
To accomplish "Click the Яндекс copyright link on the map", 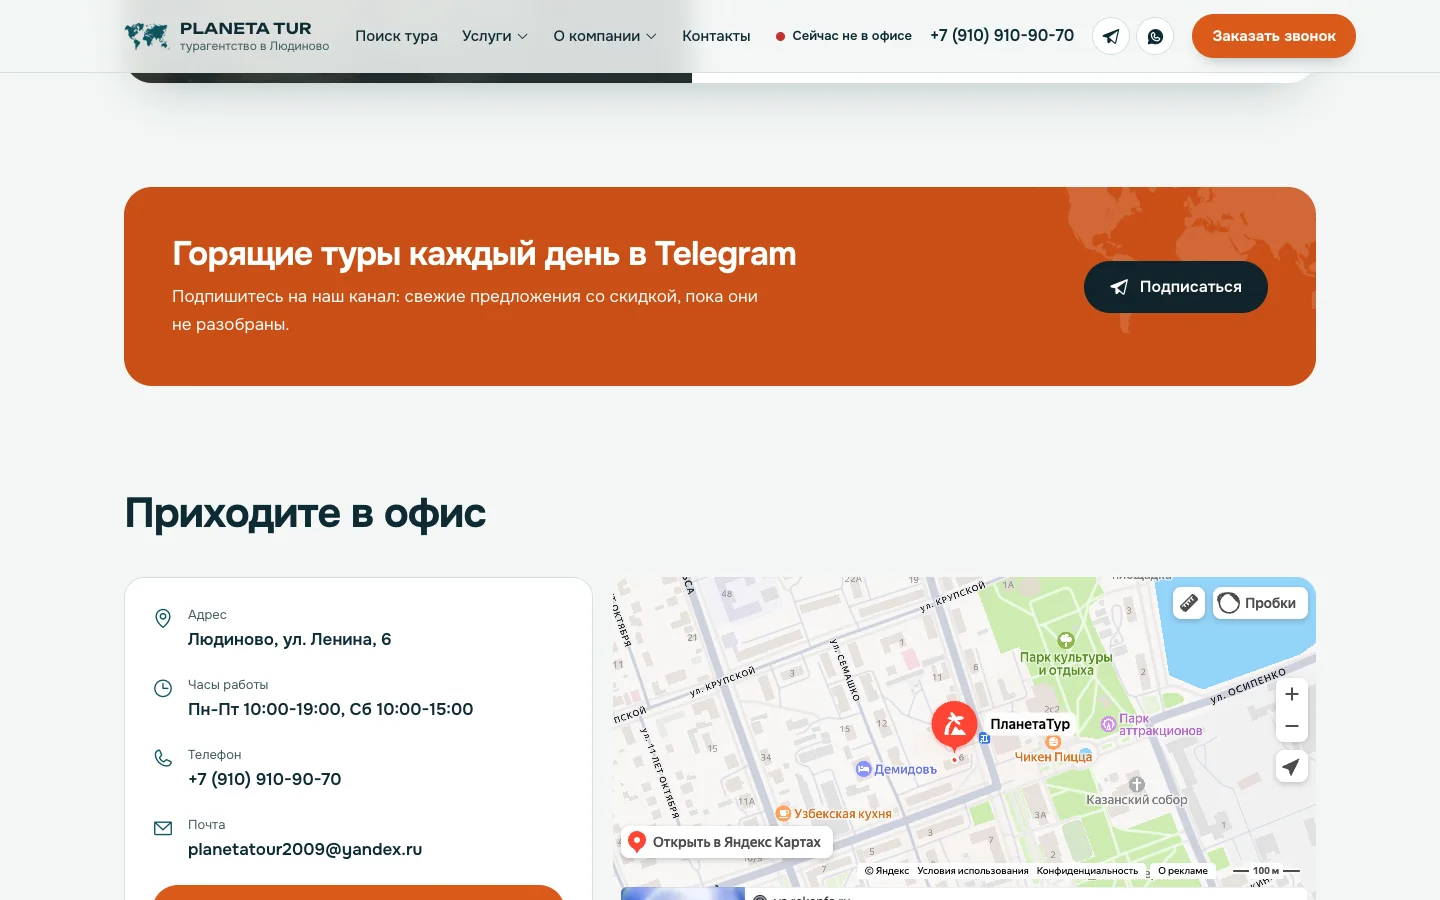I will [x=887, y=871].
